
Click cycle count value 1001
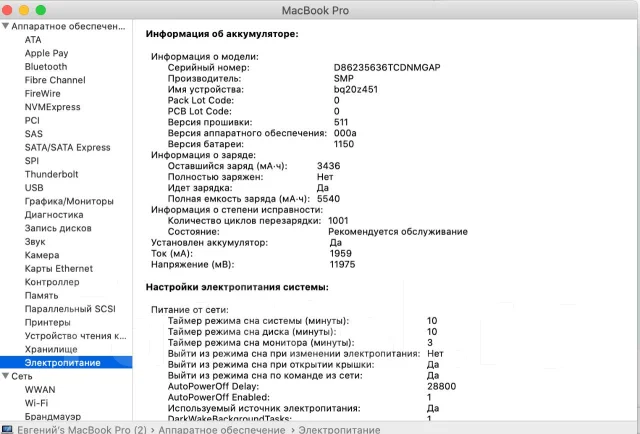pyautogui.click(x=338, y=221)
